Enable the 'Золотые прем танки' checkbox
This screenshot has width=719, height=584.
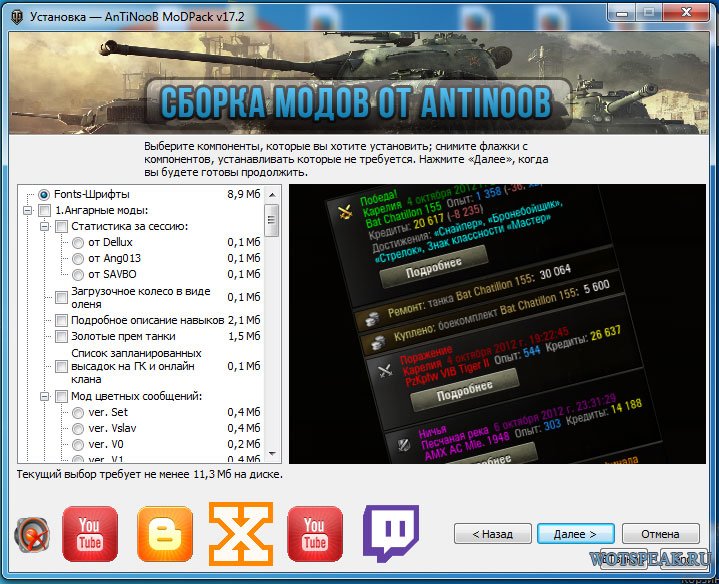tap(62, 336)
